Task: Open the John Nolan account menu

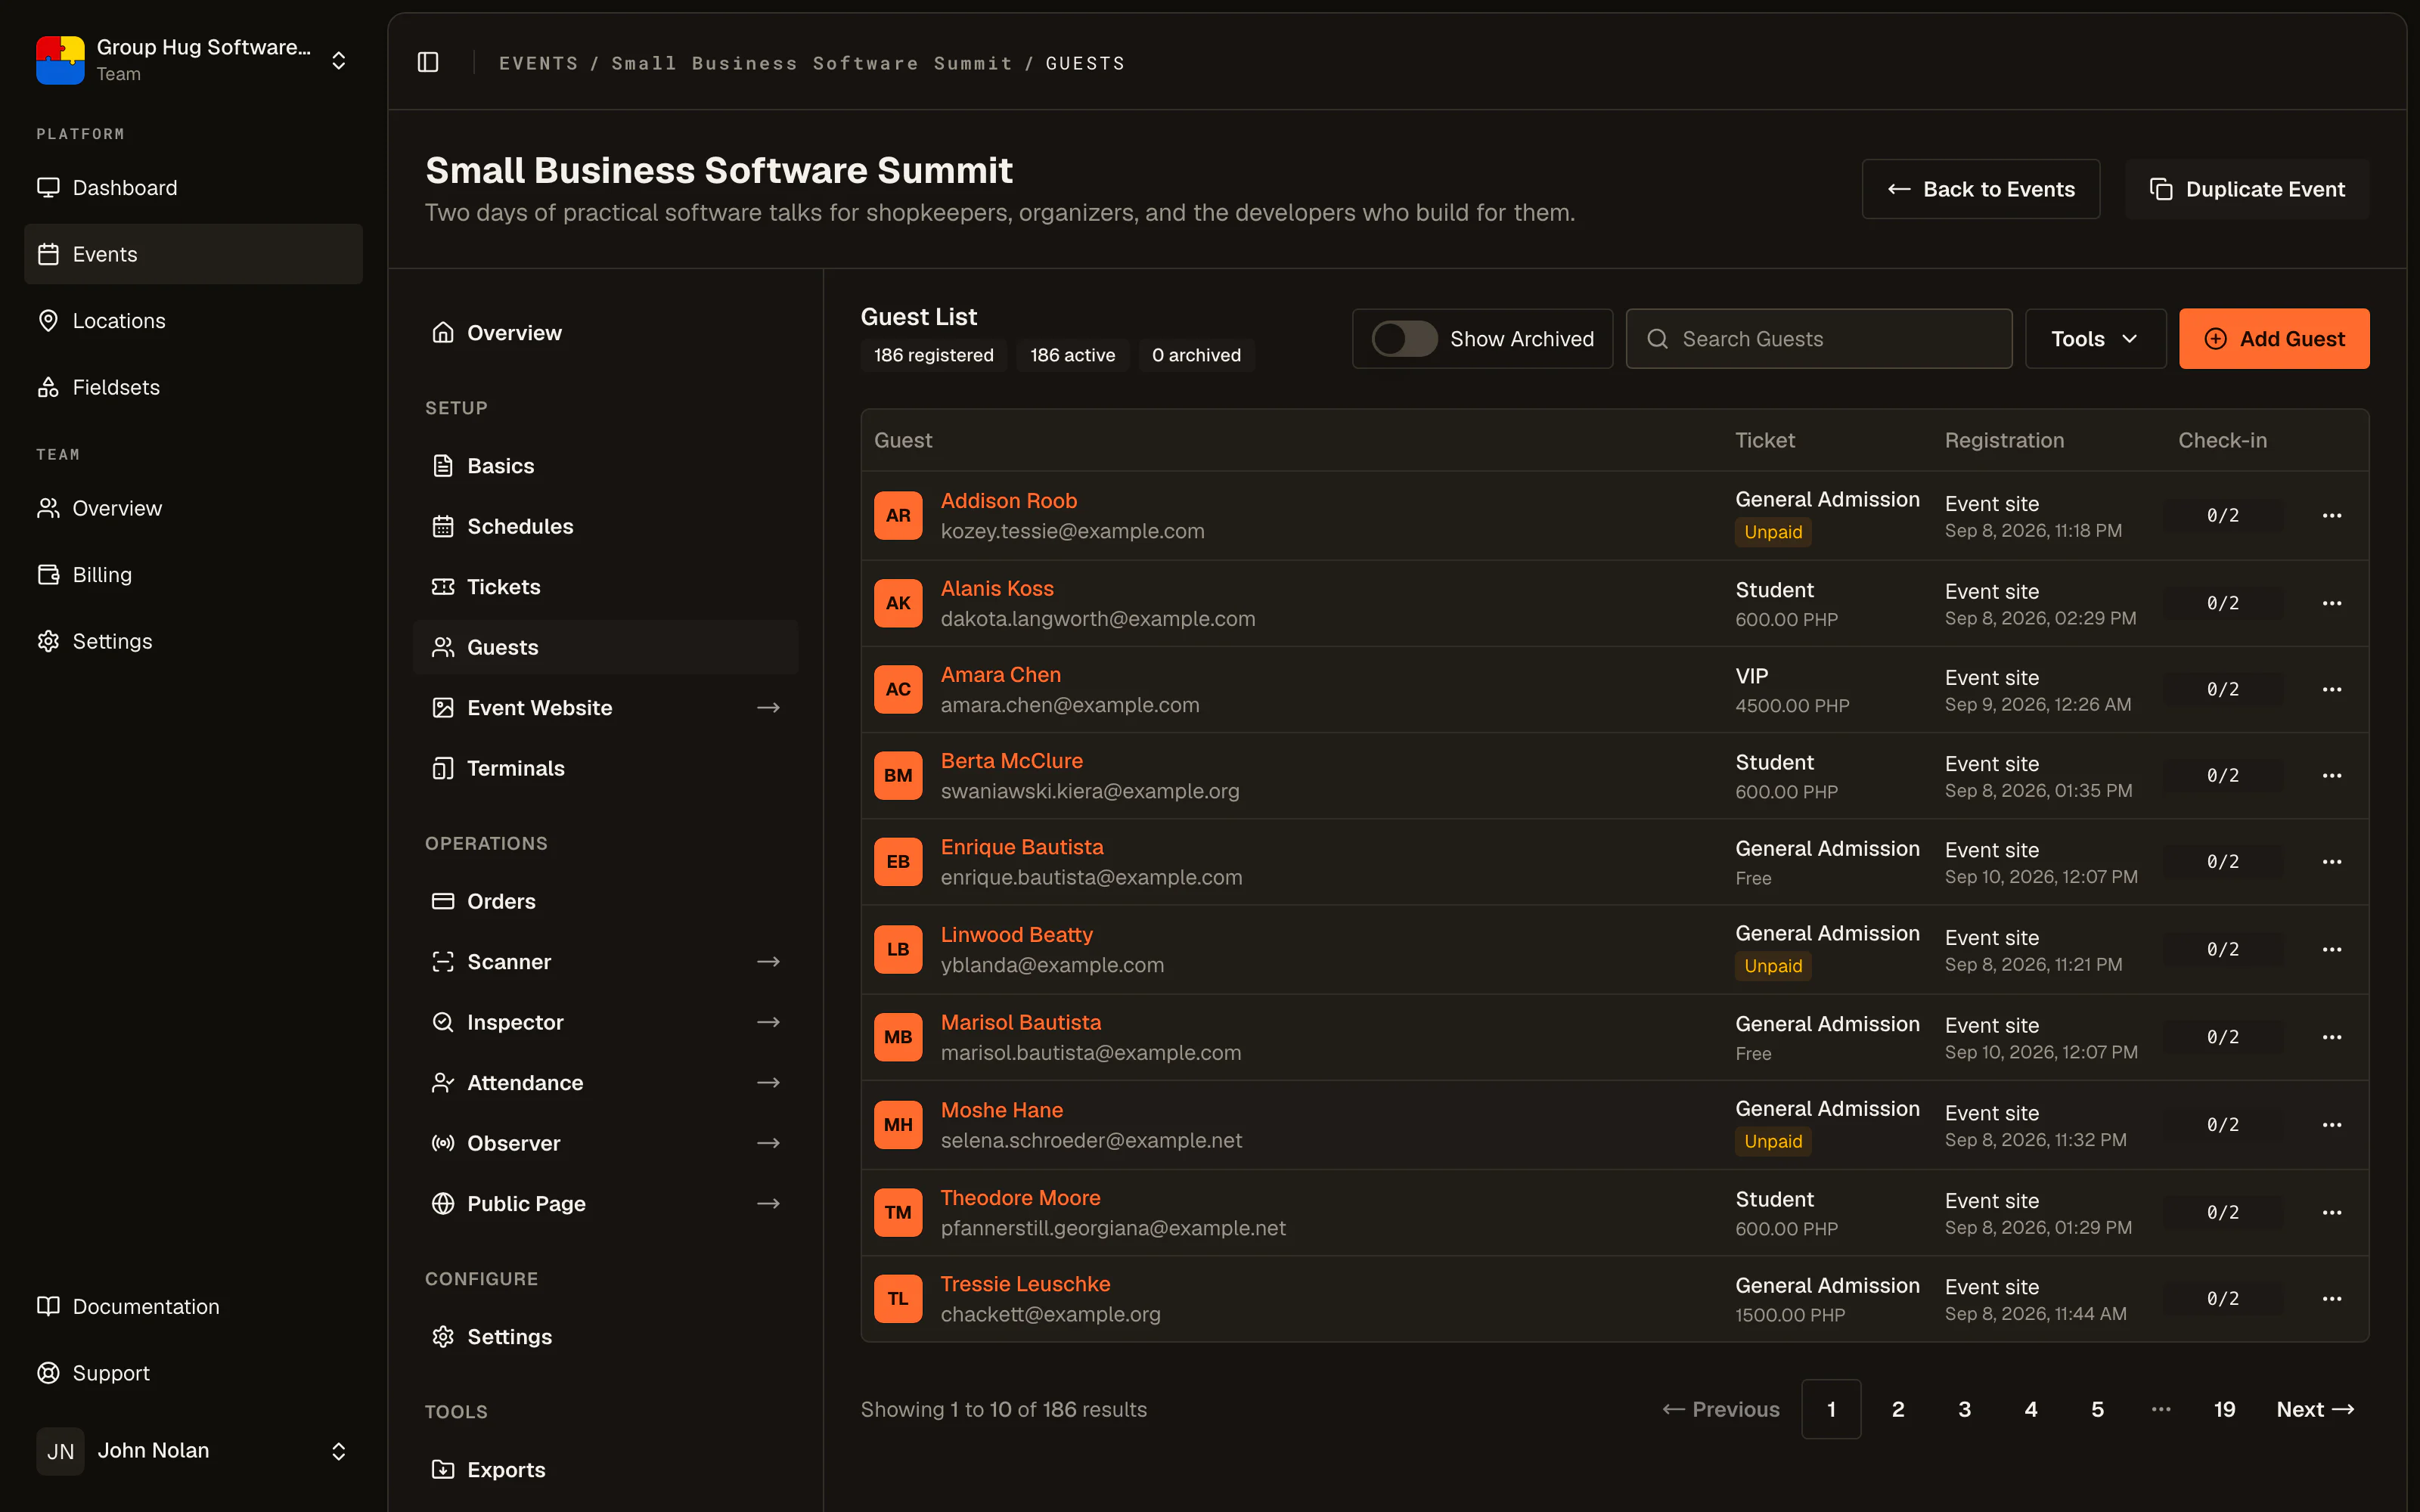Action: pos(193,1451)
